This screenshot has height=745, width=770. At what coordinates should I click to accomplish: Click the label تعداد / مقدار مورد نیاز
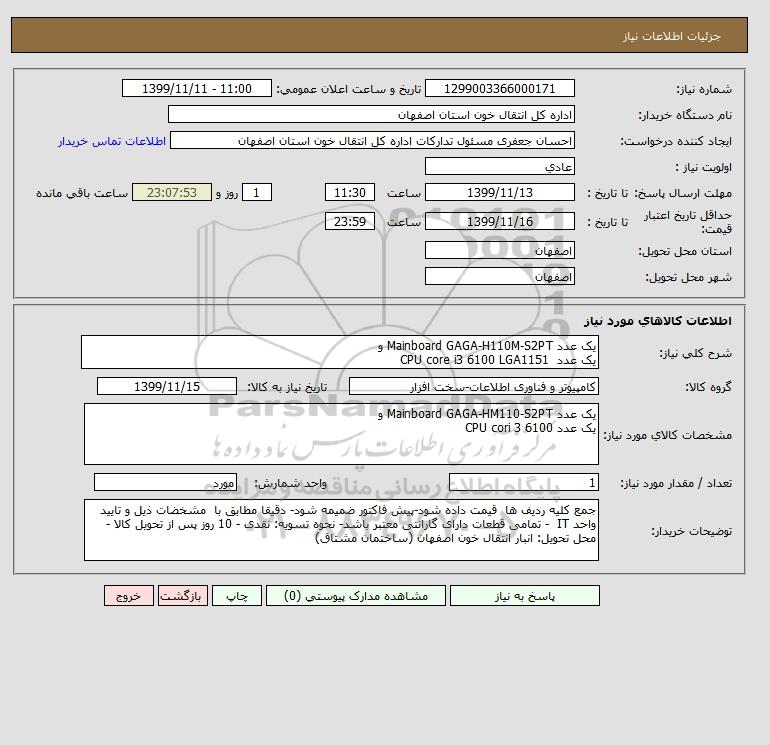point(676,483)
